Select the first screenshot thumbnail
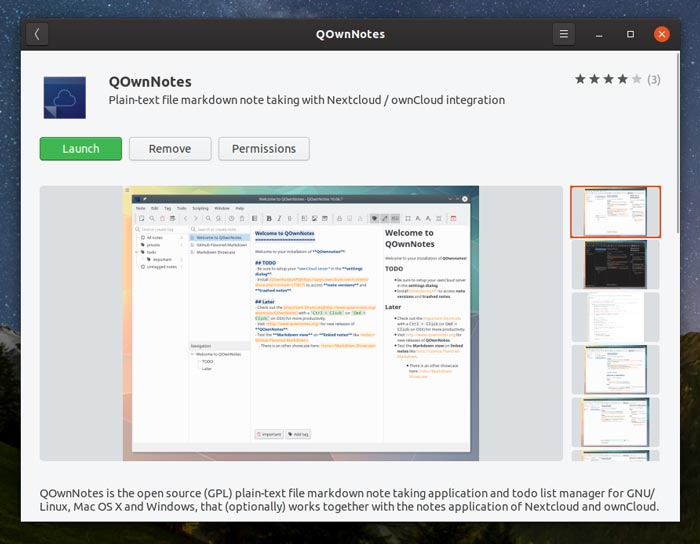The height and width of the screenshot is (544, 700). pos(615,212)
